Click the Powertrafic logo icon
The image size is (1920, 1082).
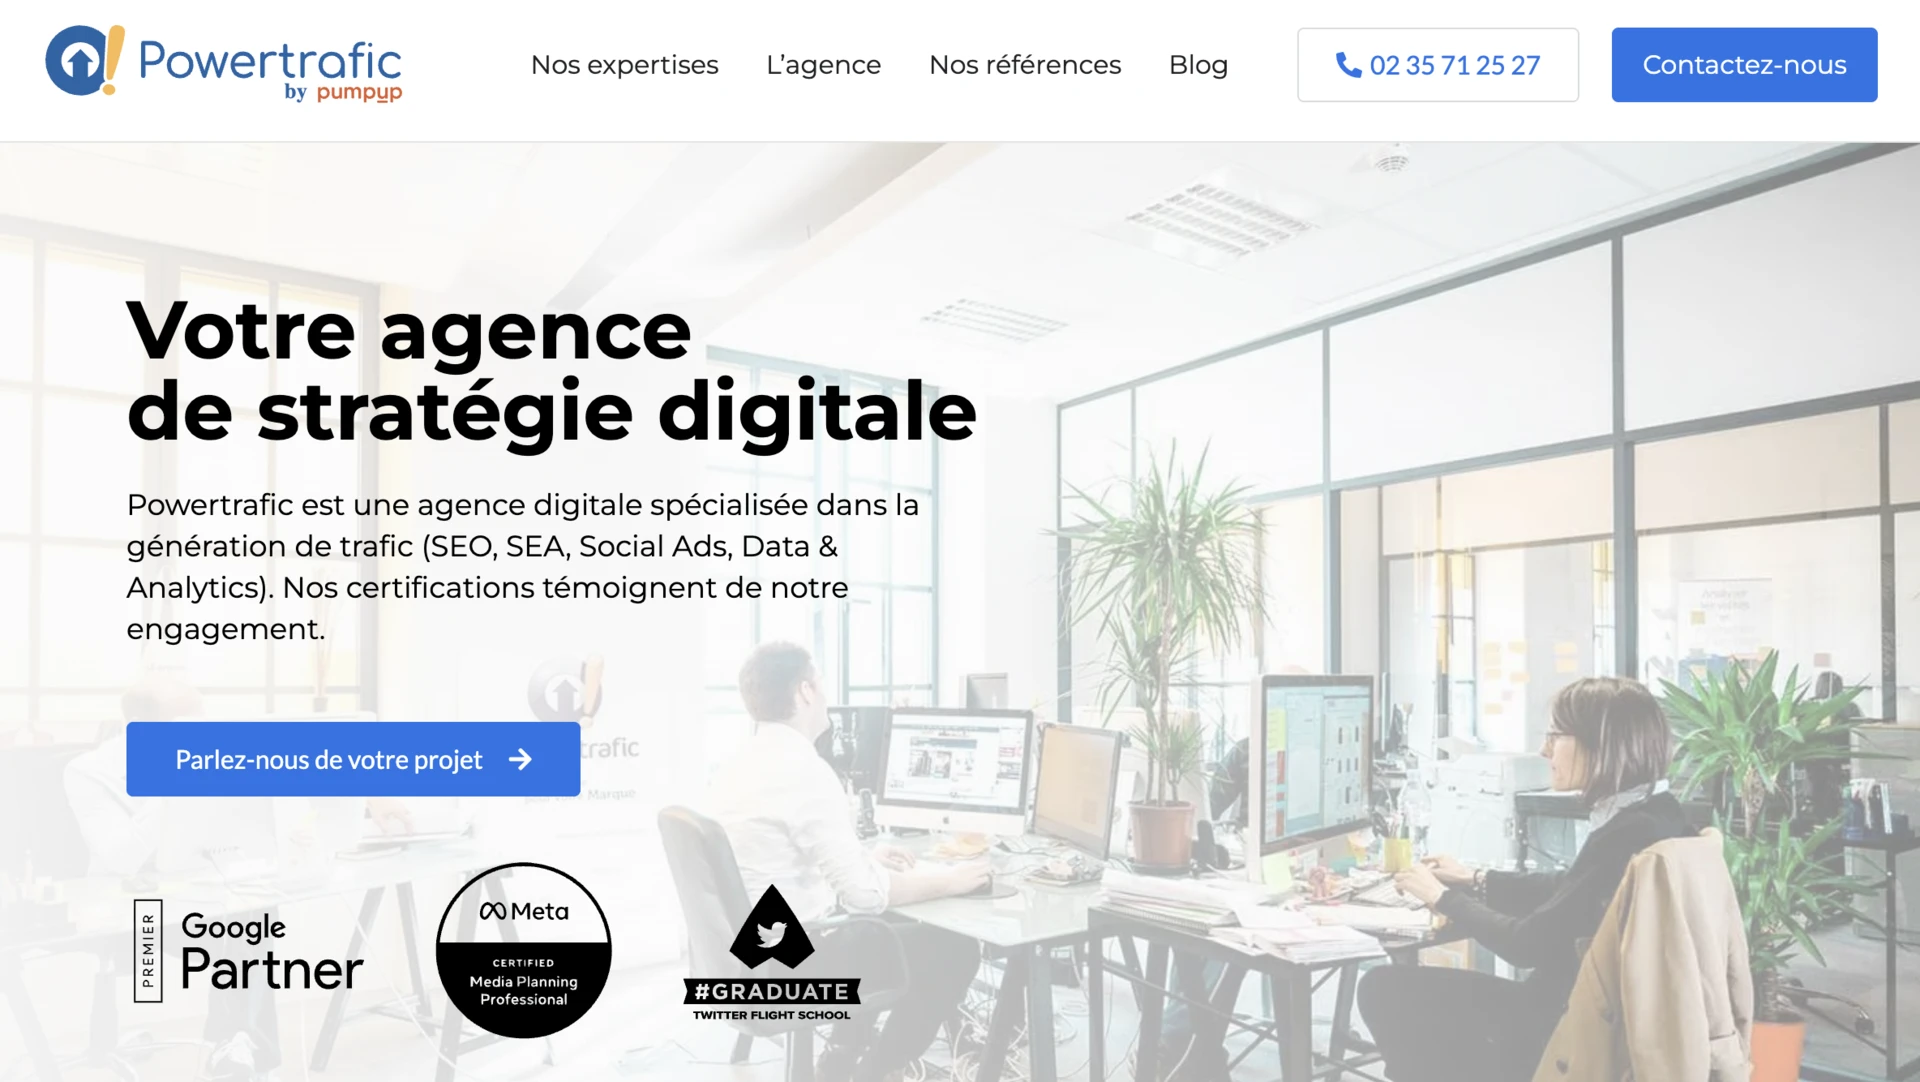[x=85, y=60]
